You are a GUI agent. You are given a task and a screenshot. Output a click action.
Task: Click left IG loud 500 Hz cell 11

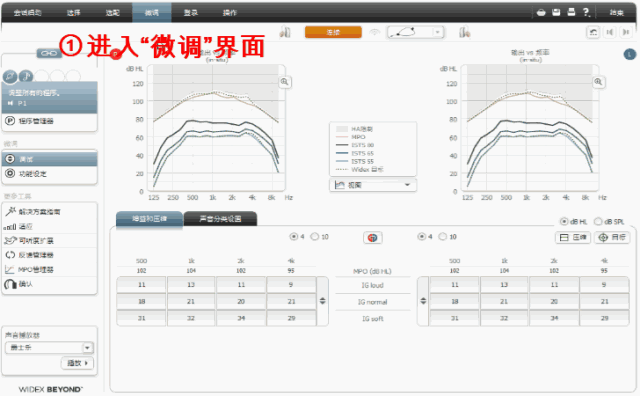click(141, 285)
